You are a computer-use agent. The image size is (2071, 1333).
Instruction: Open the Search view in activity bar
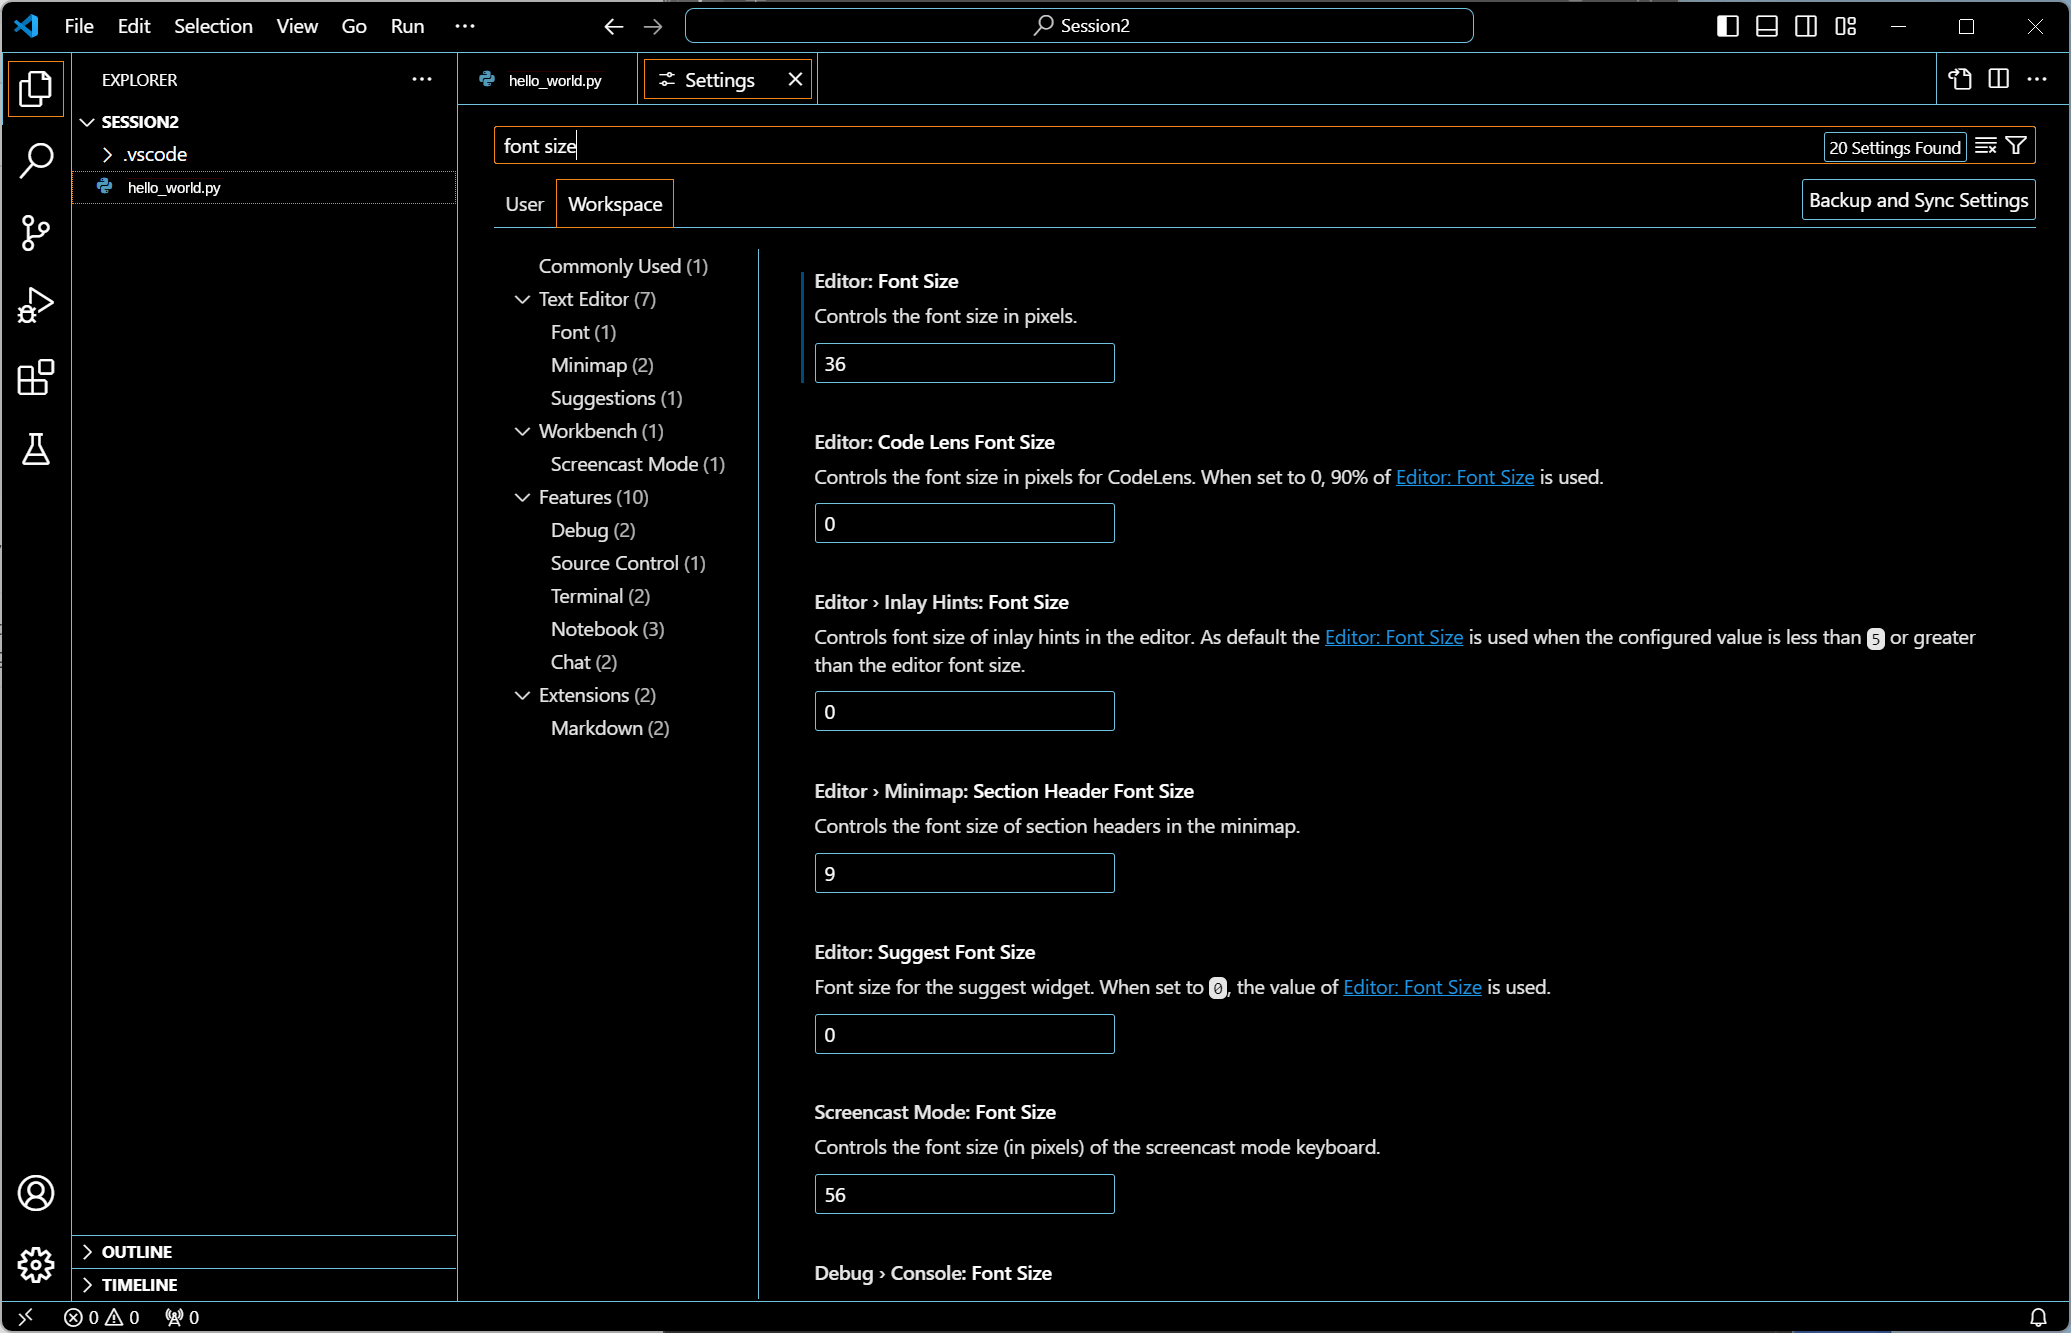[36, 160]
